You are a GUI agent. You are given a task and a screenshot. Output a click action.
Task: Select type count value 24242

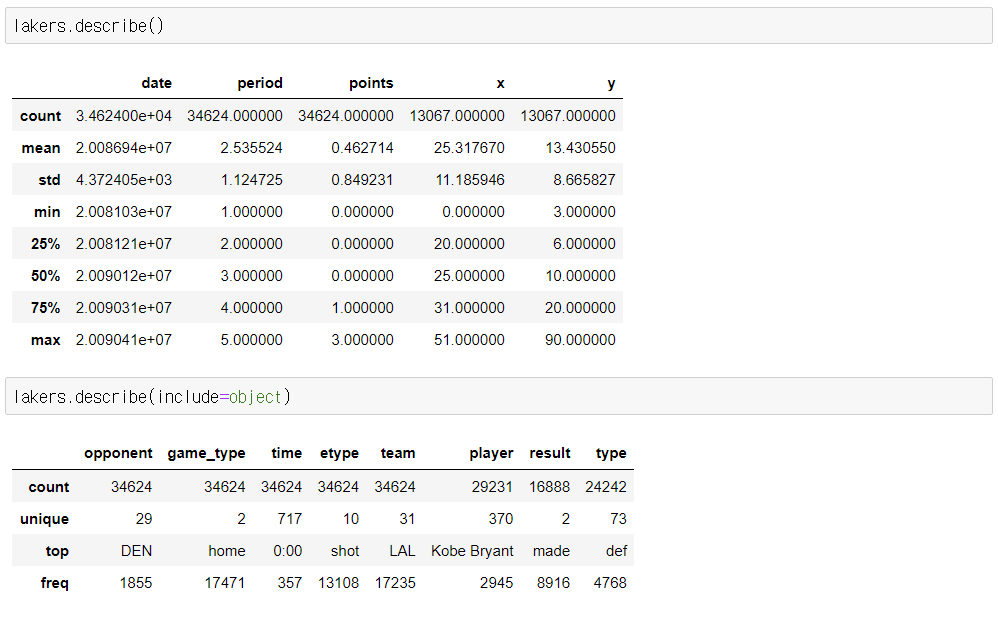point(606,486)
